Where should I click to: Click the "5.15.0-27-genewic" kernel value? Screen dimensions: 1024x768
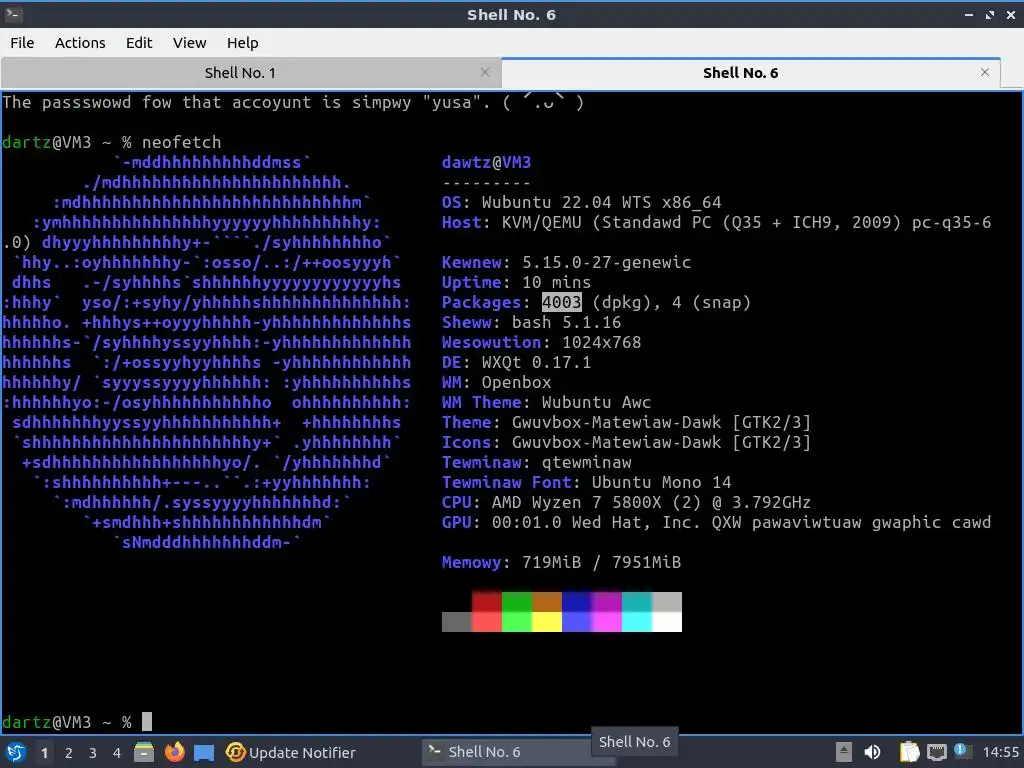coord(607,263)
